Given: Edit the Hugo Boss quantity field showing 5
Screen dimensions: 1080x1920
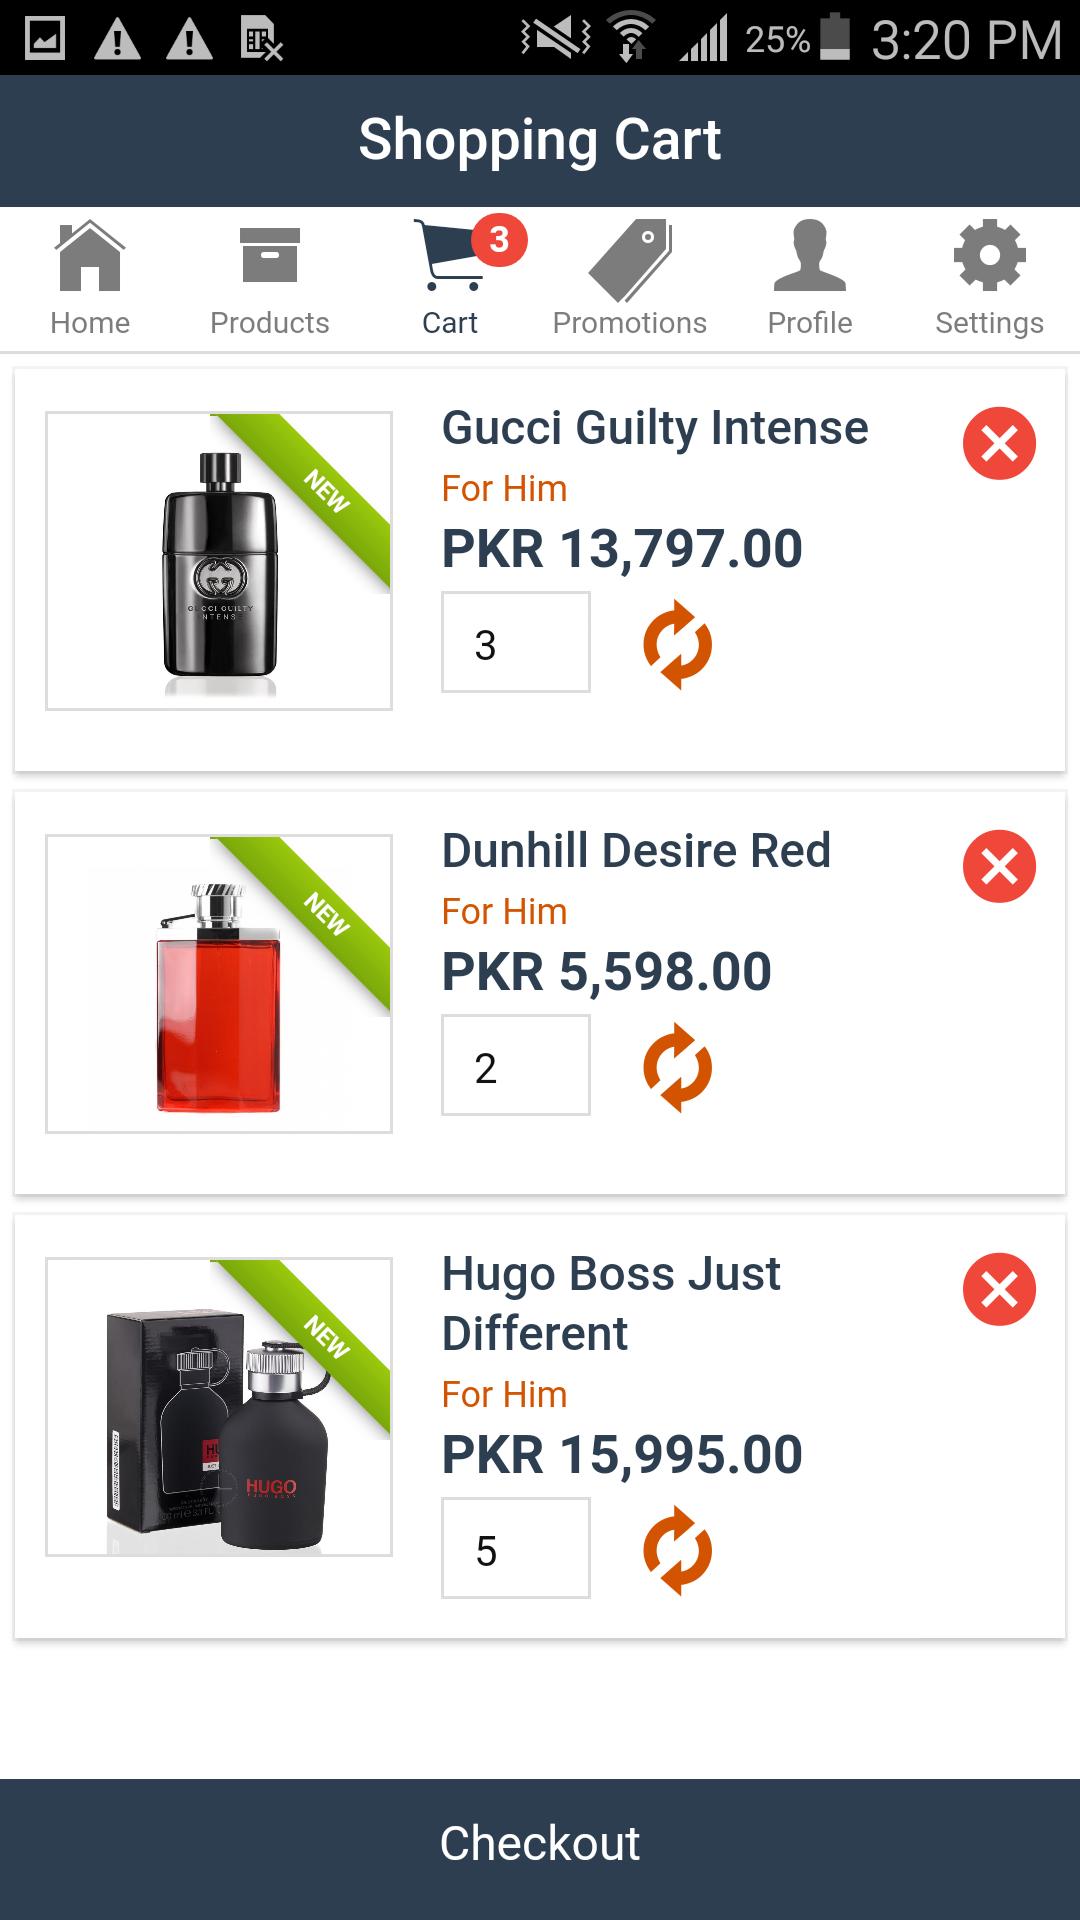Looking at the screenshot, I should [x=516, y=1548].
